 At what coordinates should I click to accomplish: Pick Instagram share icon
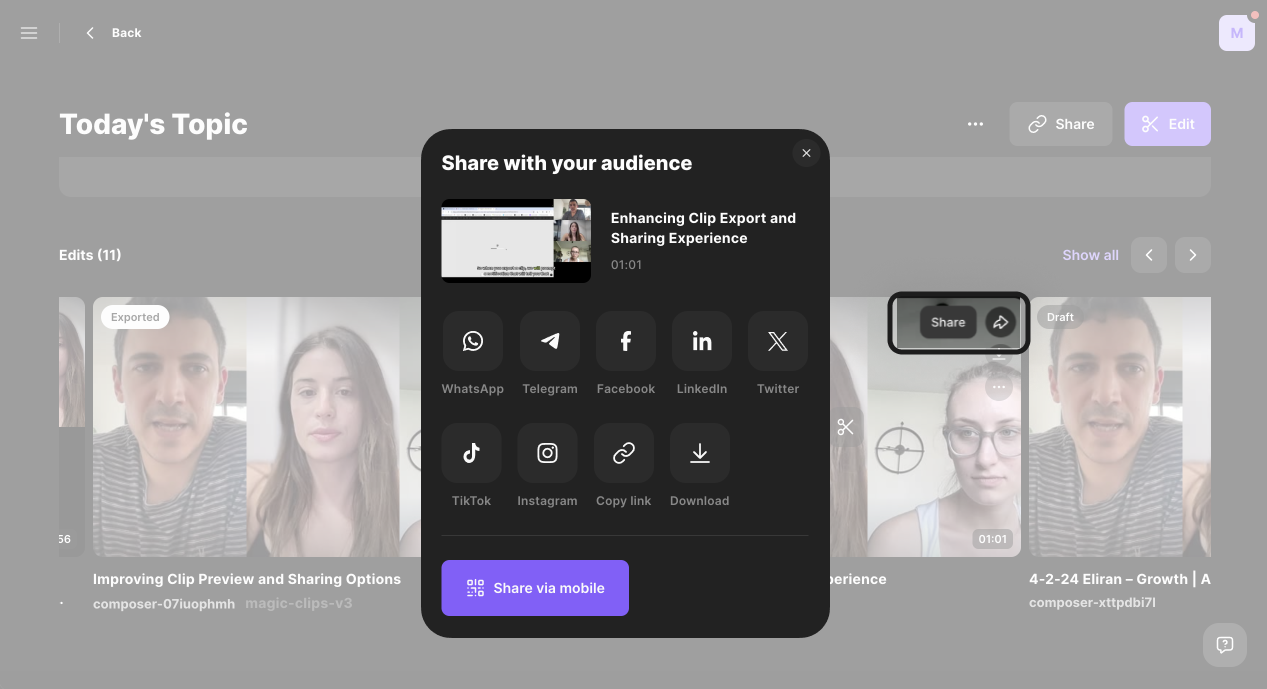coord(547,453)
